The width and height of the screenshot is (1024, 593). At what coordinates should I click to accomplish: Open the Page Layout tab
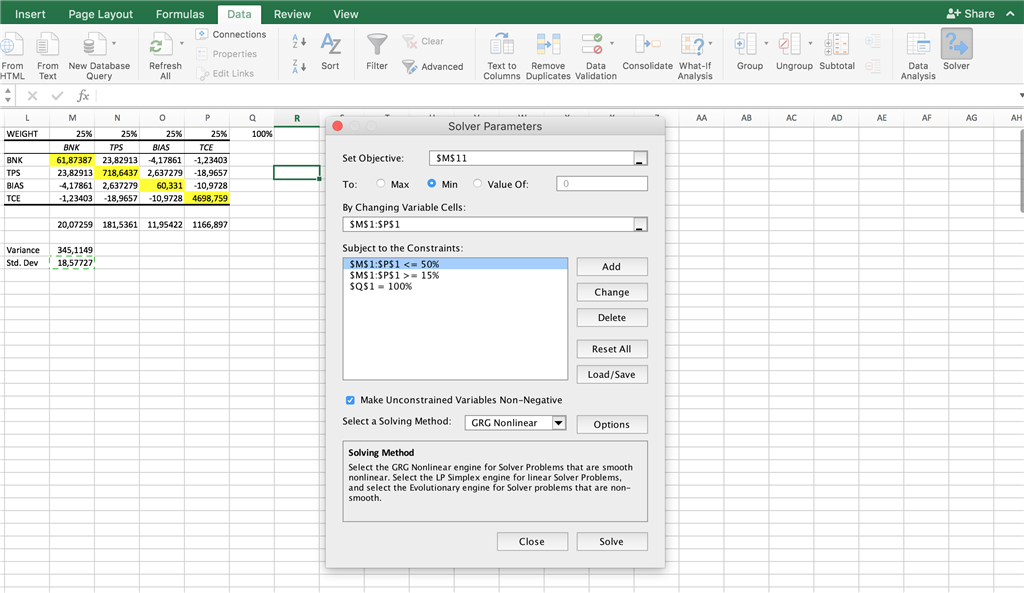pos(101,14)
